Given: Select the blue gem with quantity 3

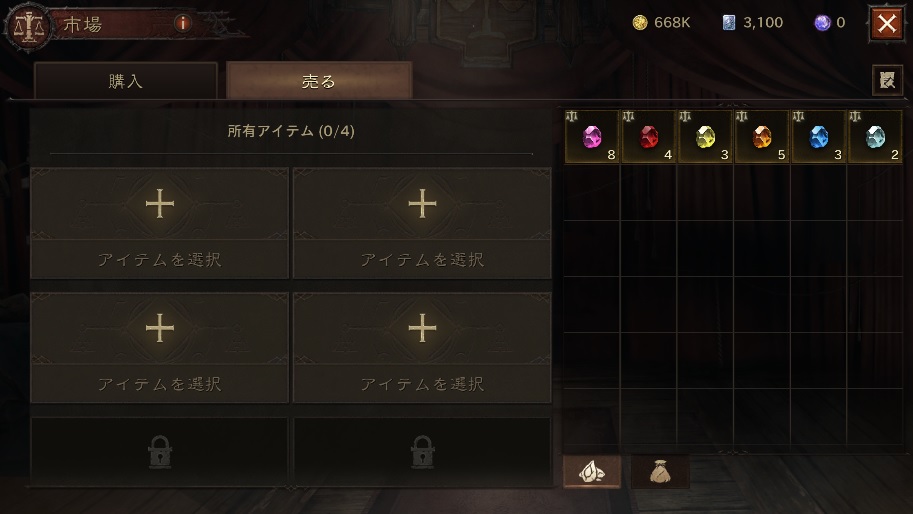Looking at the screenshot, I should [819, 137].
